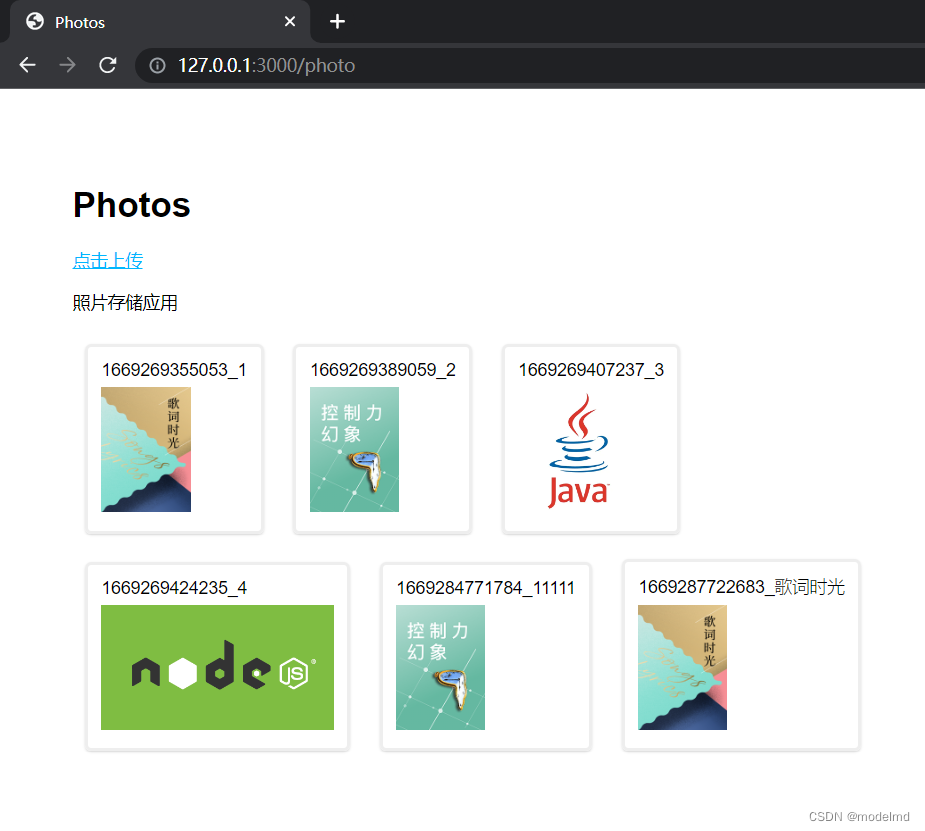Click the title 1669269355053_1
This screenshot has height=831, width=925.
tap(174, 370)
